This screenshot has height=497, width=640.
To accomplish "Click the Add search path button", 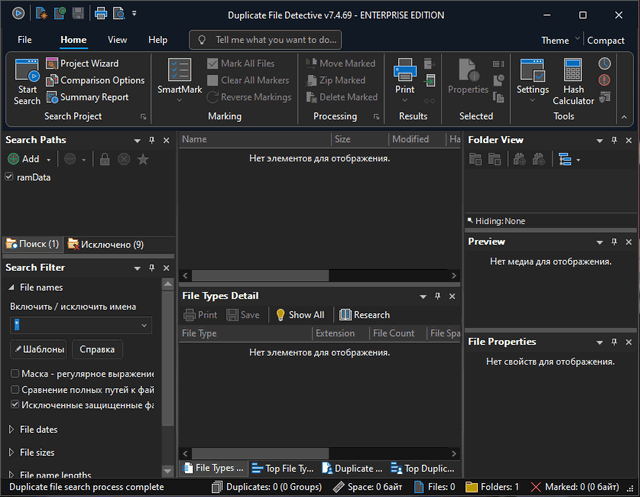I will click(24, 159).
